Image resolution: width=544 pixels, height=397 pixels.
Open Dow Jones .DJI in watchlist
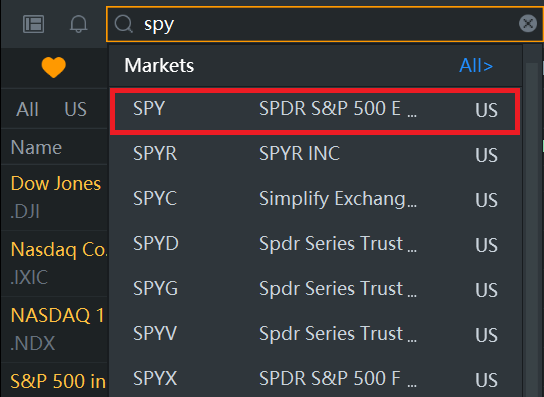tap(54, 197)
